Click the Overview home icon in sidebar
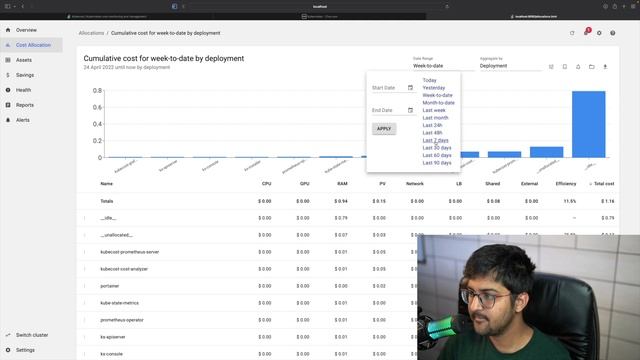 pos(8,30)
